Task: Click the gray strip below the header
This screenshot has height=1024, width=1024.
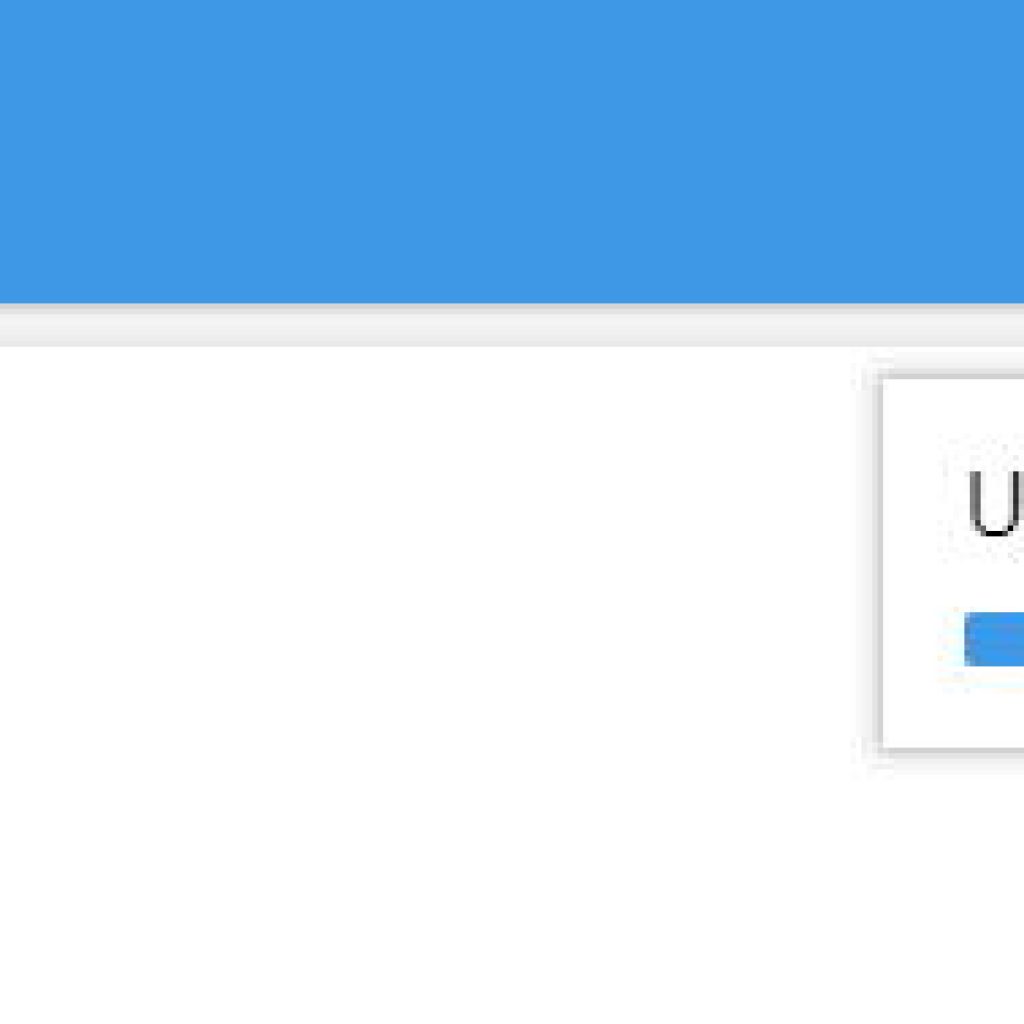Action: (x=512, y=325)
